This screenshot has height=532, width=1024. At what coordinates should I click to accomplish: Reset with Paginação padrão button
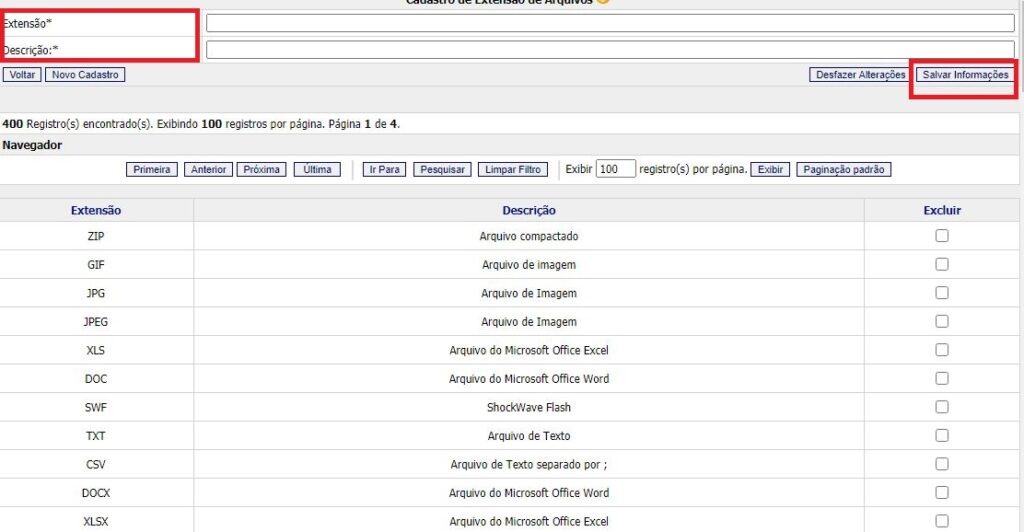tap(843, 170)
